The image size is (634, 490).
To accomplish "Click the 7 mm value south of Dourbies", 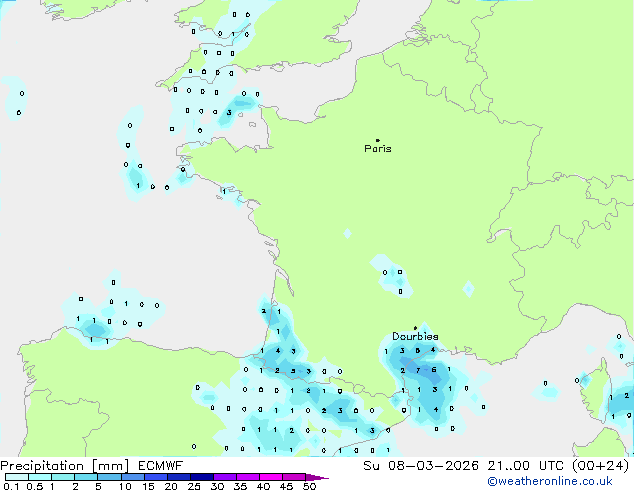I will (418, 370).
